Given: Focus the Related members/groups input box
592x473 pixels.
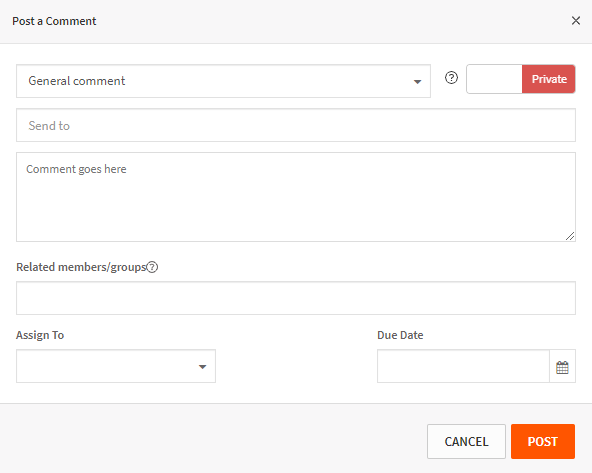Looking at the screenshot, I should click(296, 298).
